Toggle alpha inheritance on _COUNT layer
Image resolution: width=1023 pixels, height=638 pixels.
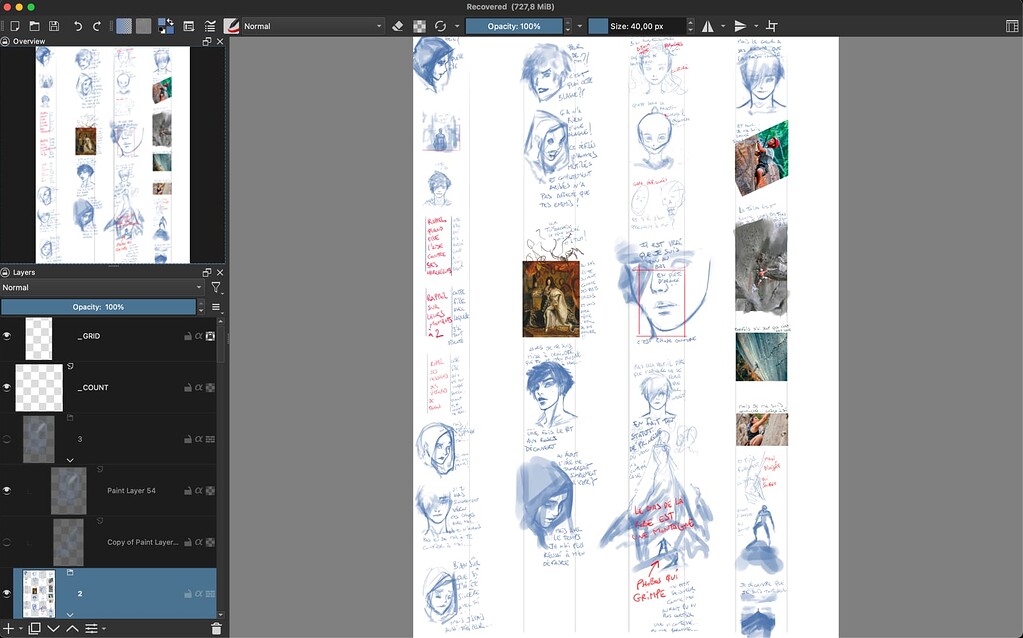pyautogui.click(x=199, y=387)
